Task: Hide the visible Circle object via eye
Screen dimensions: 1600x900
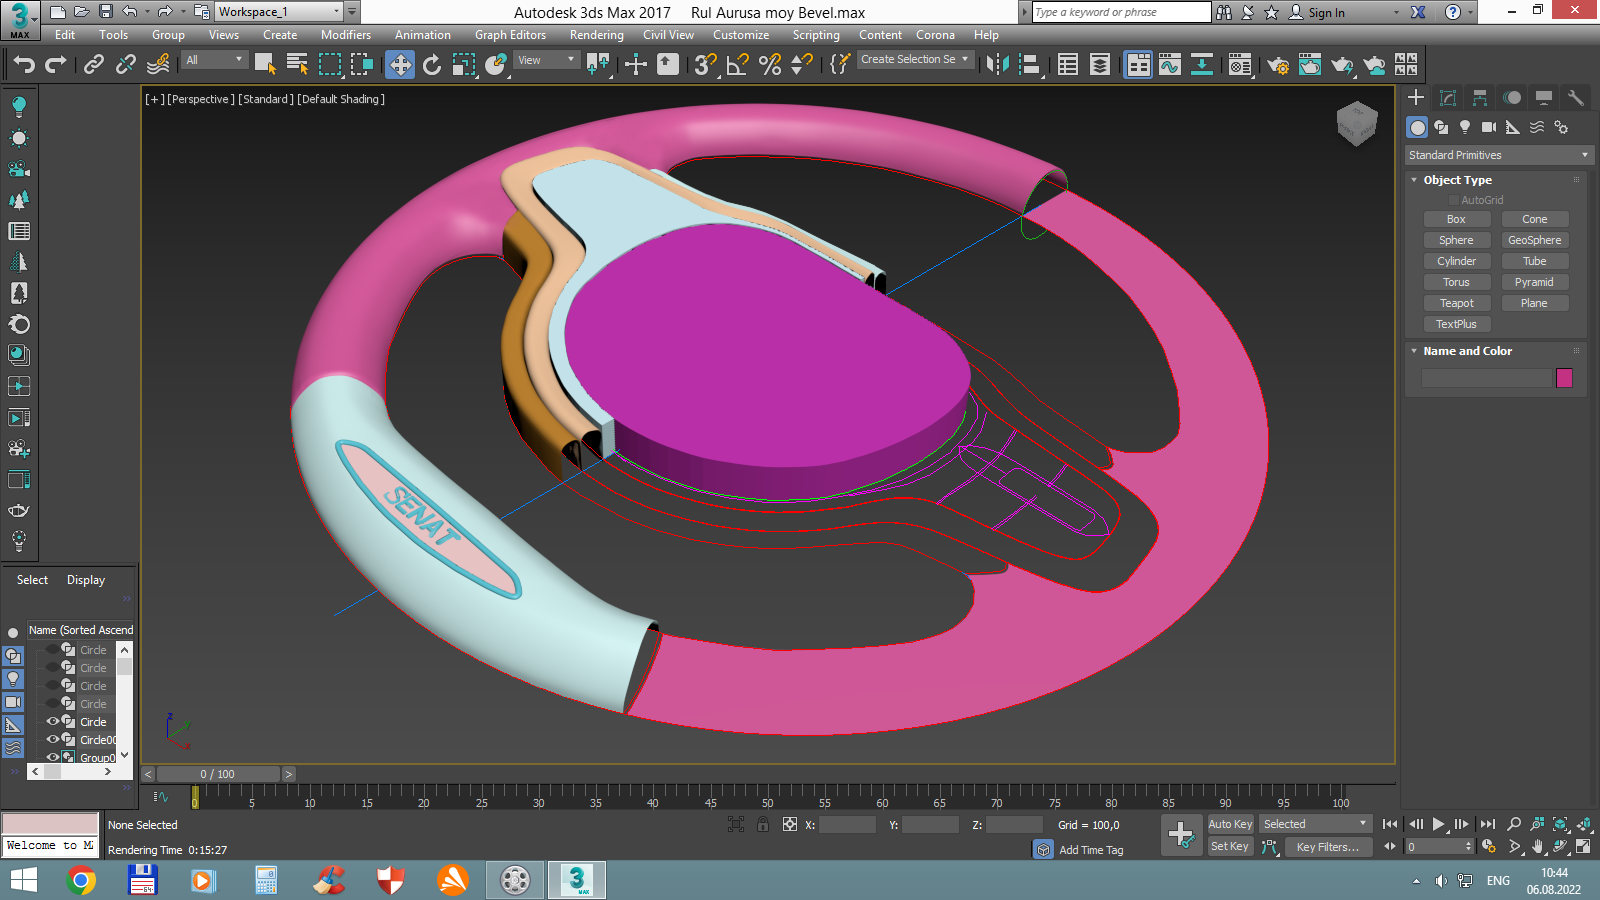Action: click(x=53, y=721)
